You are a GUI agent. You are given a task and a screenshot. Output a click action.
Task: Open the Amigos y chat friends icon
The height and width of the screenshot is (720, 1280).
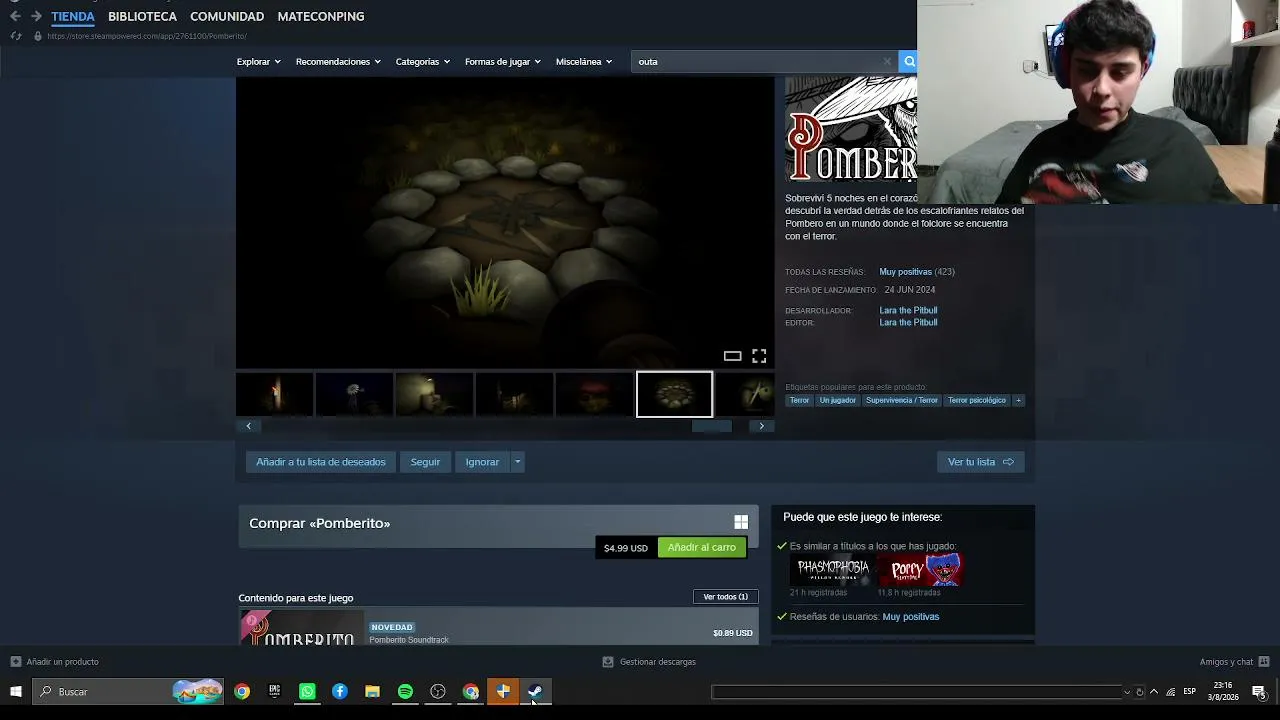coord(1264,662)
